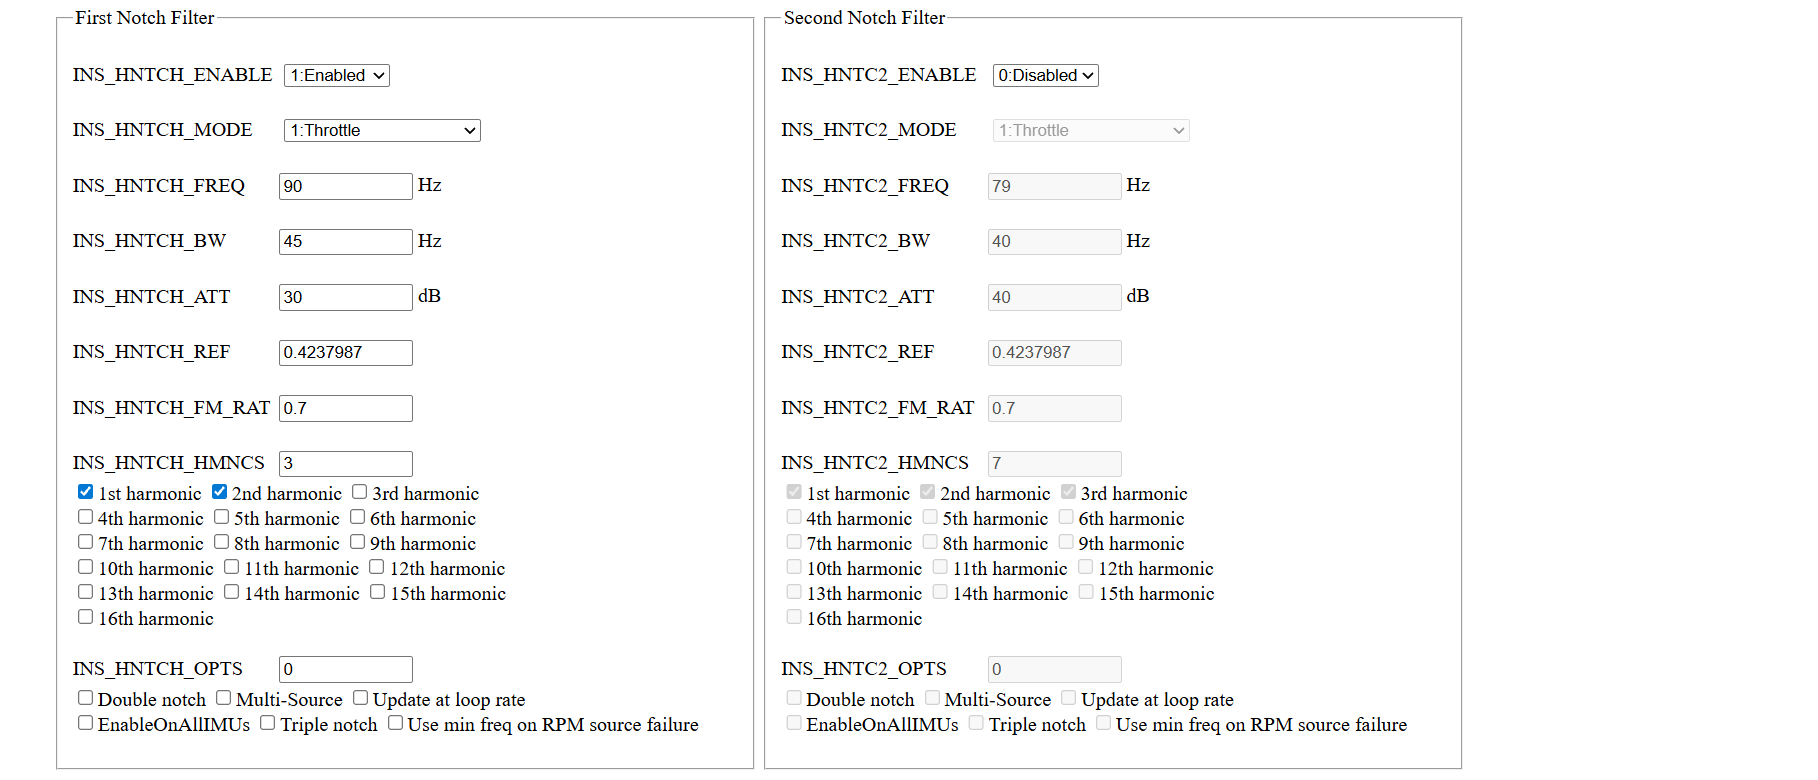Focus the INS_HNTCH_BW bandwidth field
1818x780 pixels.
point(345,242)
